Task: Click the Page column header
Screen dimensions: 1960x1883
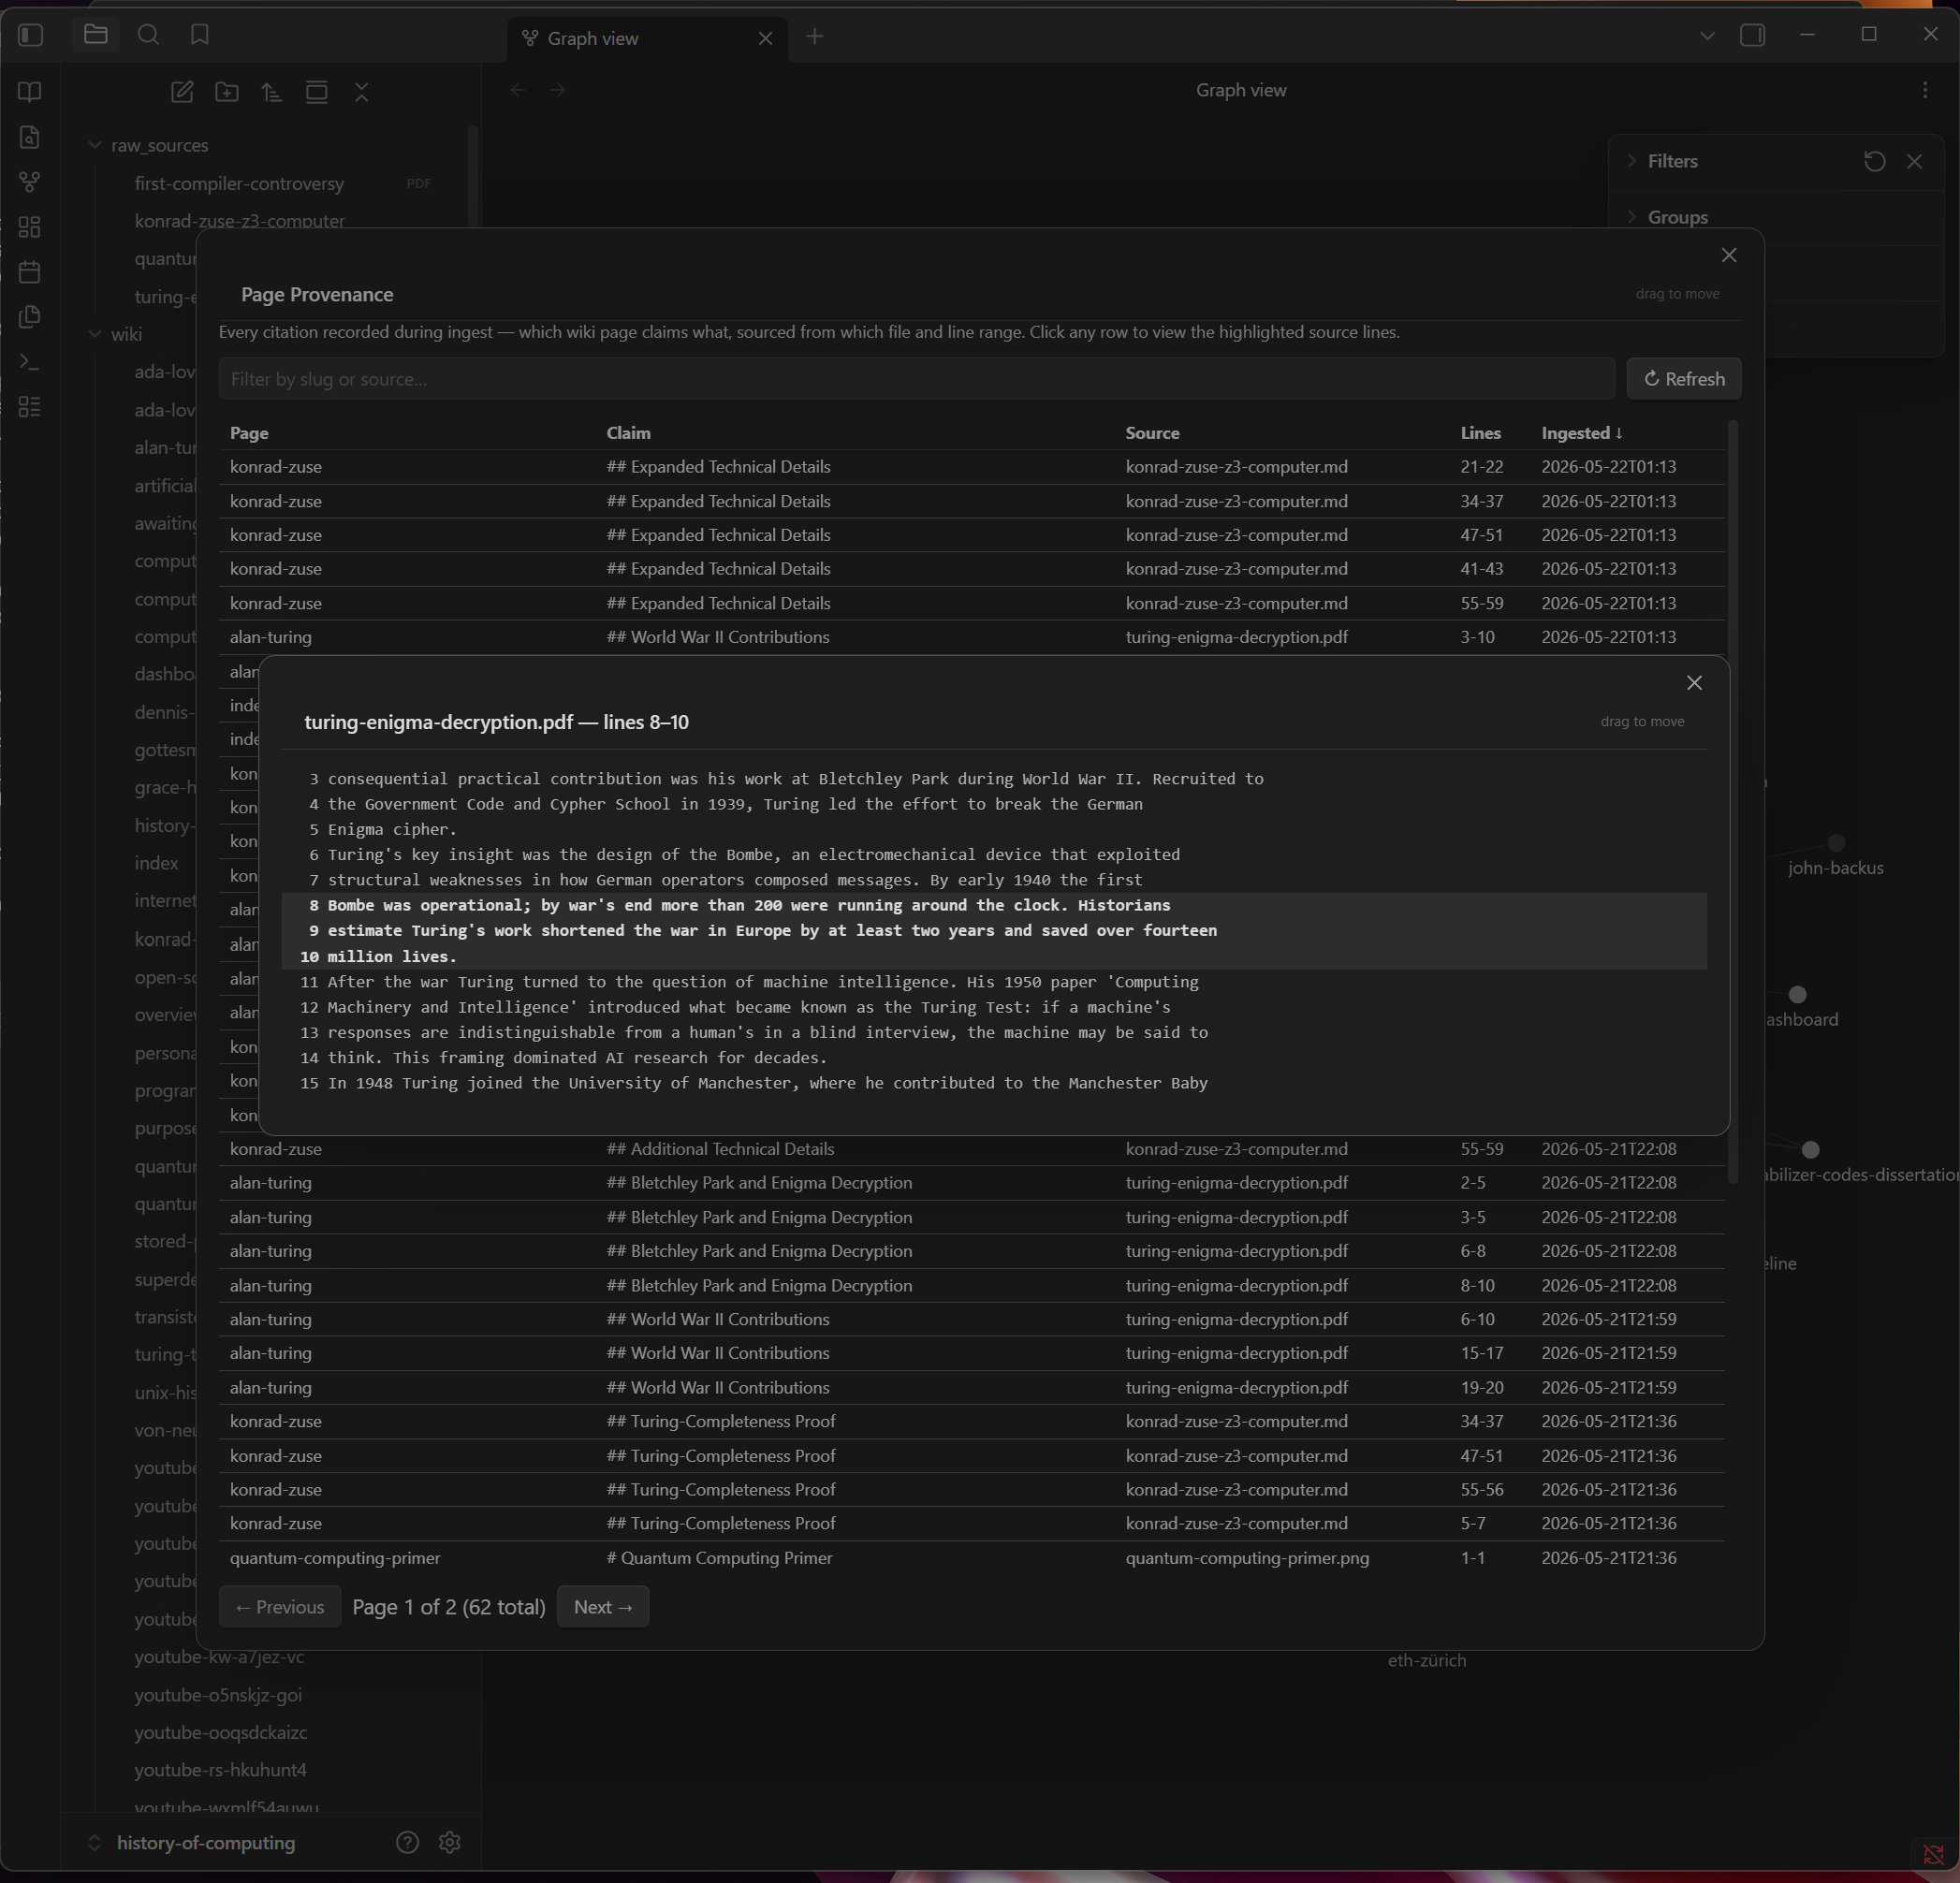Action: [x=249, y=433]
